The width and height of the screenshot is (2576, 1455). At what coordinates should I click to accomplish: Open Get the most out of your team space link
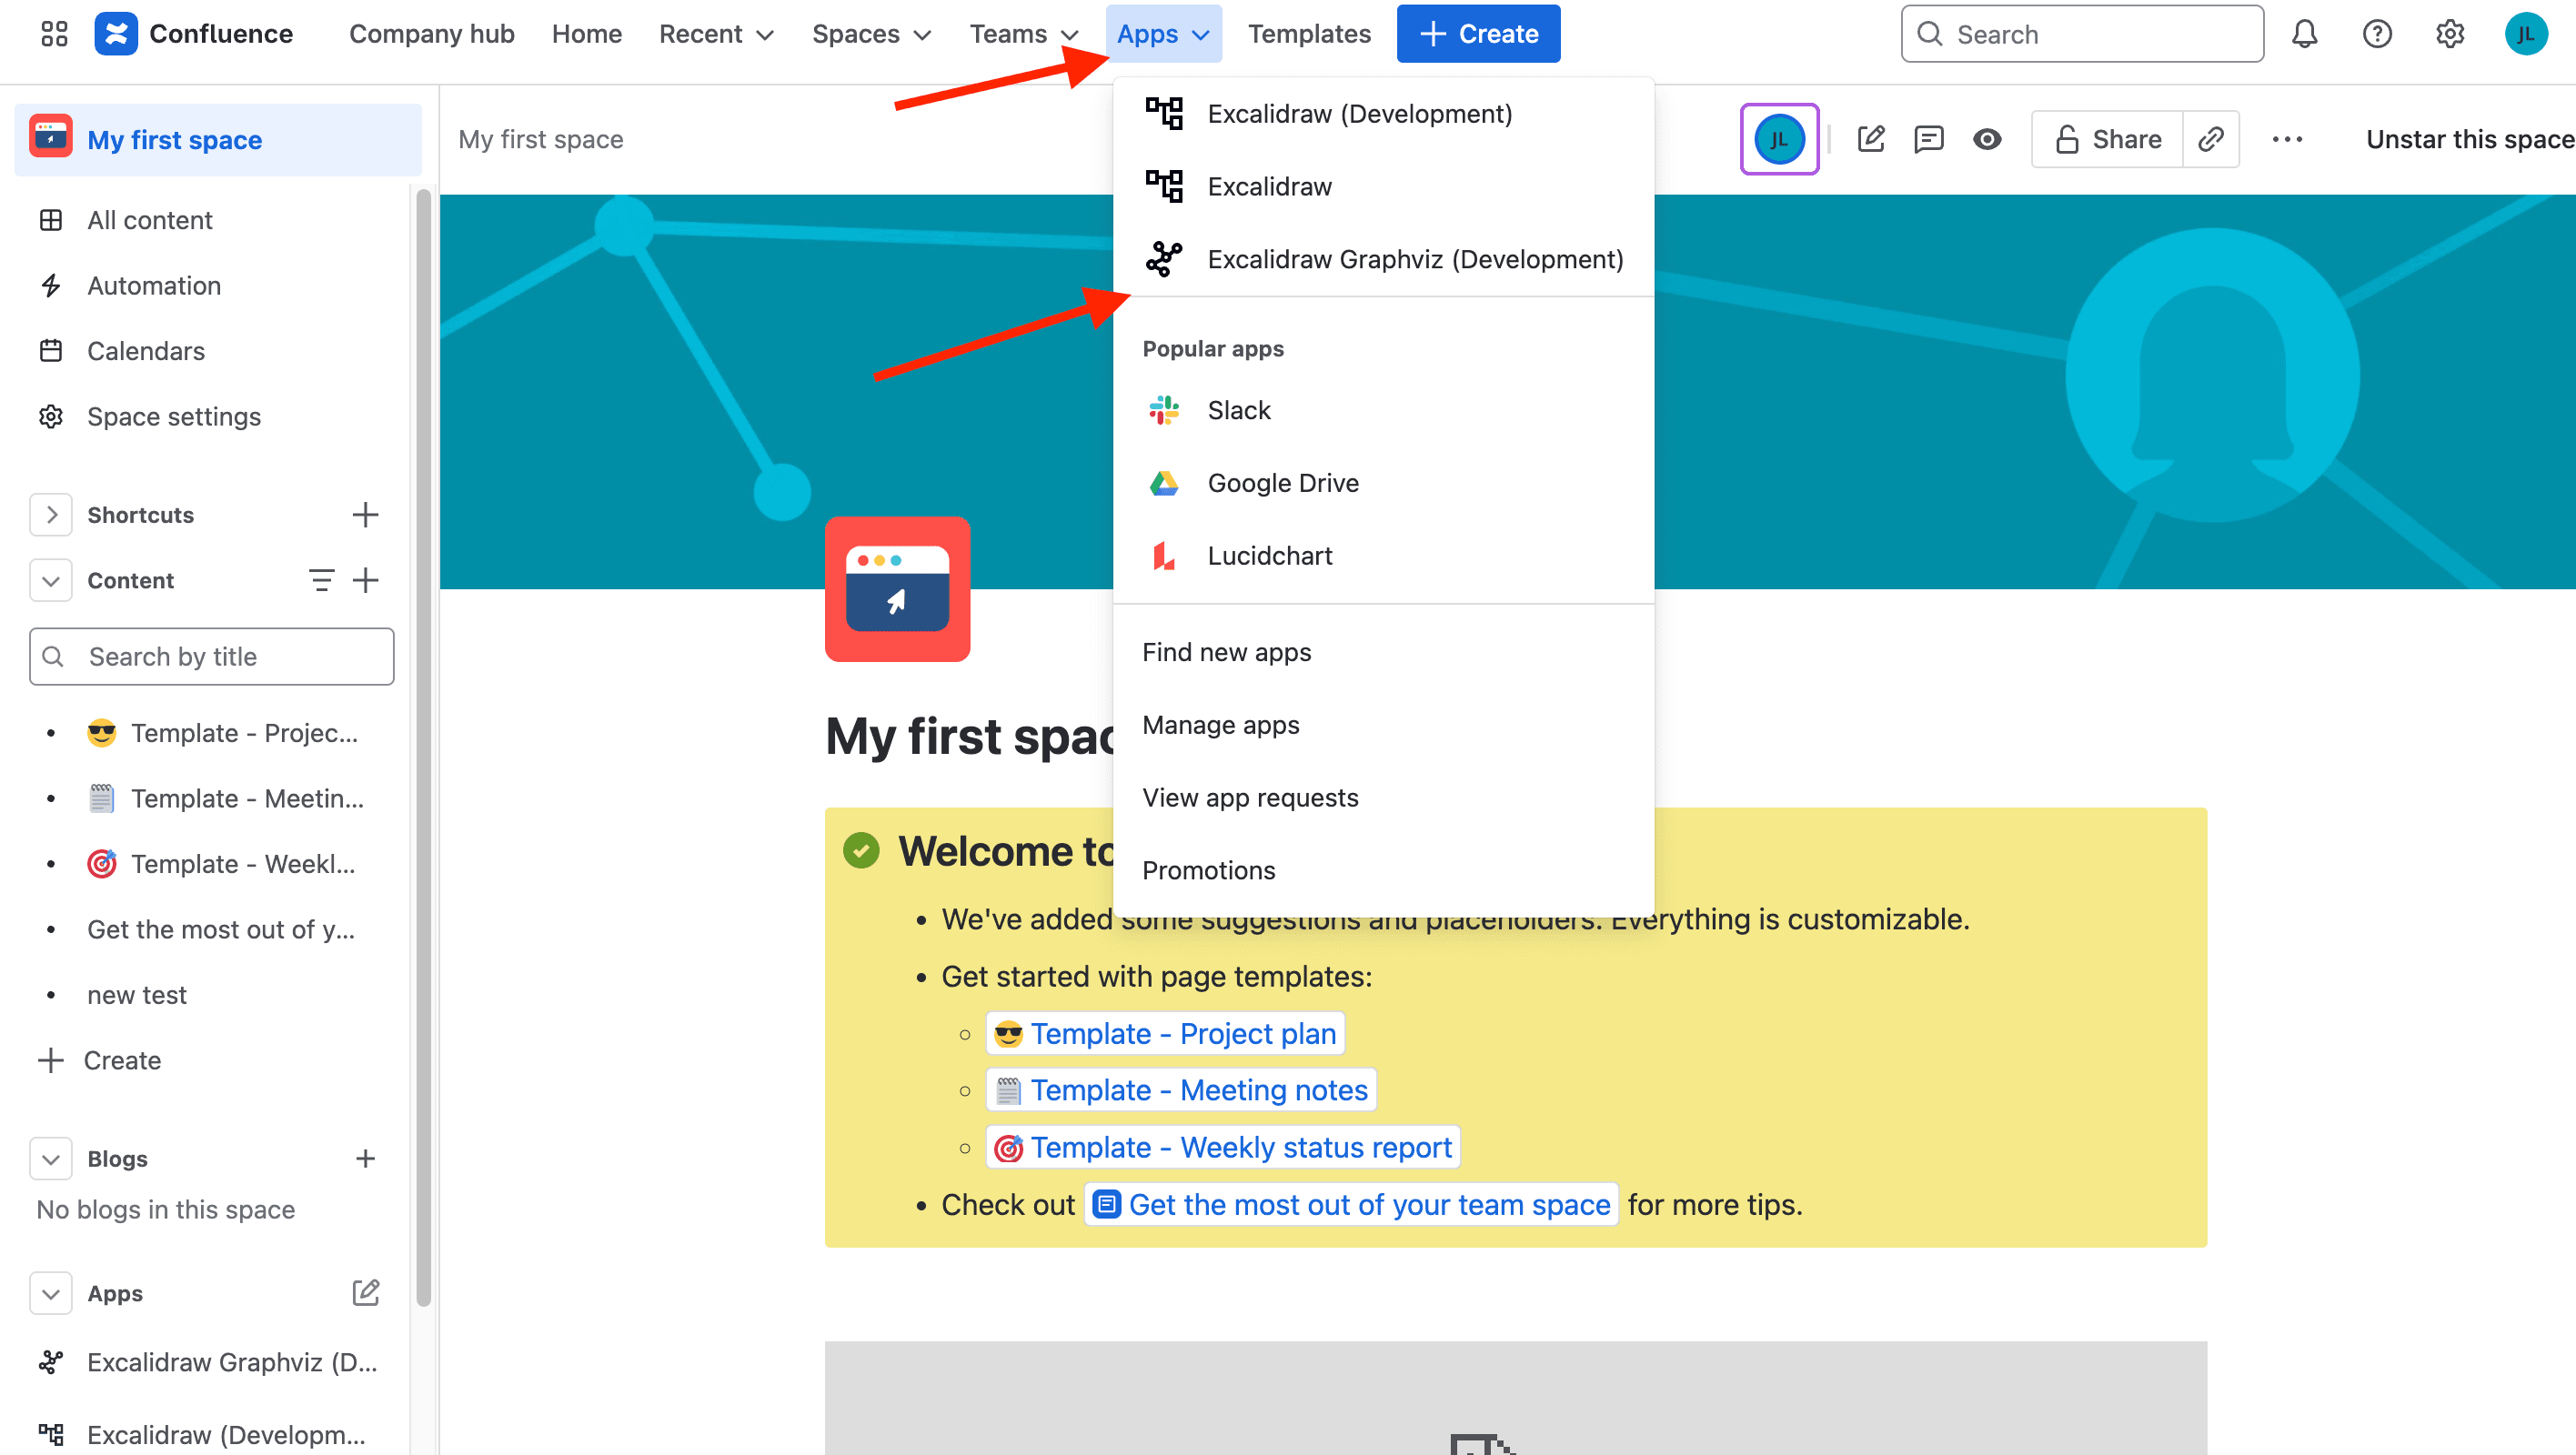coord(1352,1204)
